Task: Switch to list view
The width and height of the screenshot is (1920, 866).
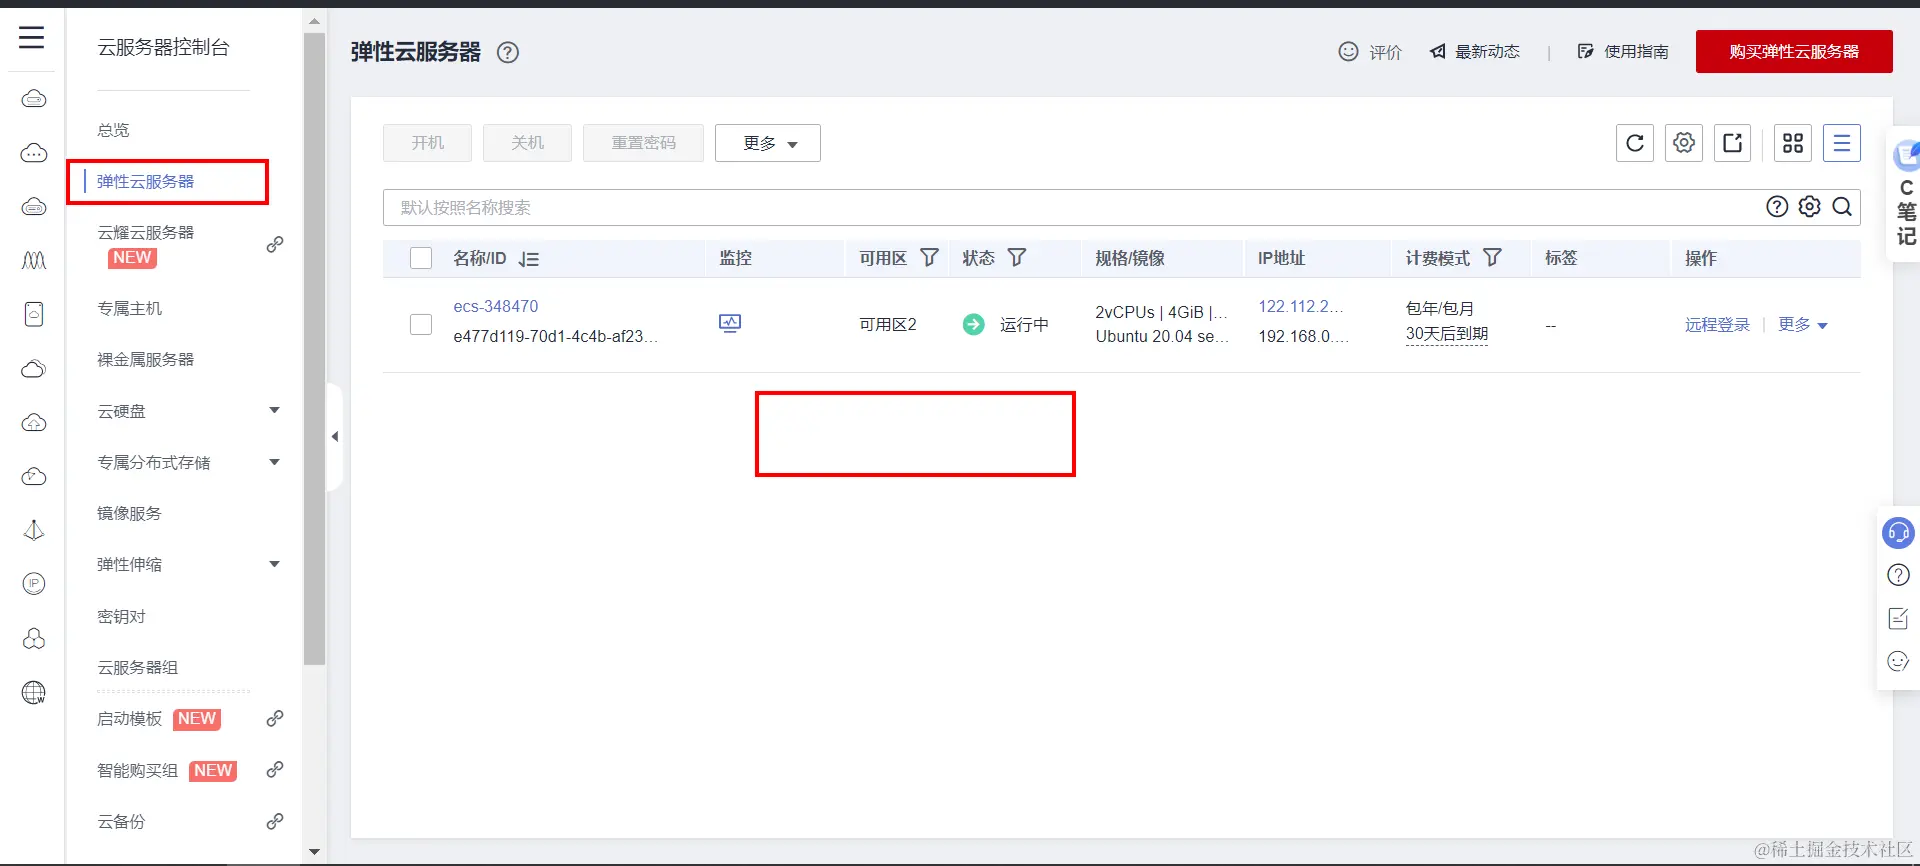Action: pyautogui.click(x=1842, y=143)
